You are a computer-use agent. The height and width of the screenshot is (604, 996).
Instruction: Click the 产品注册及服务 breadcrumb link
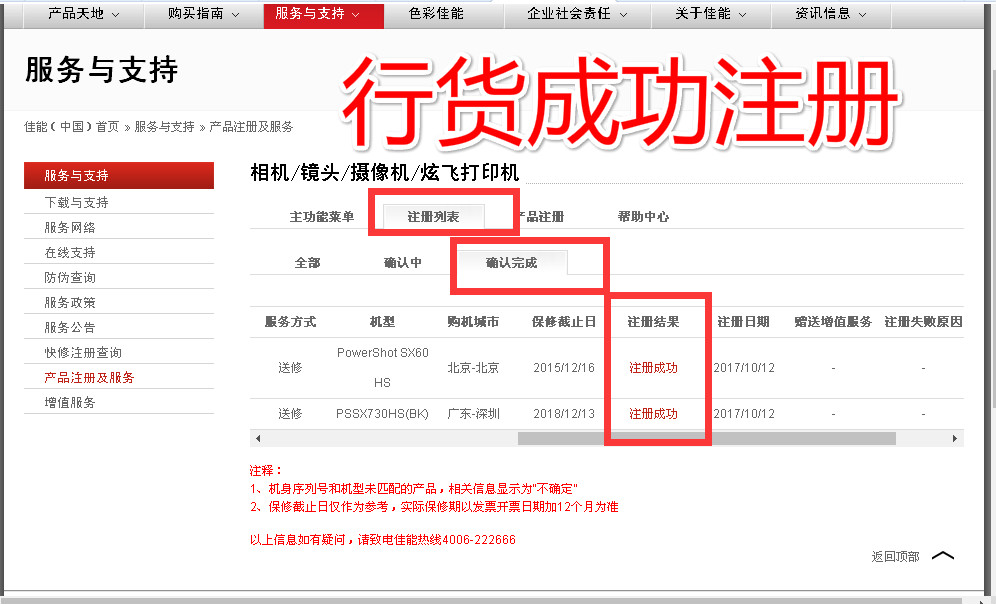(251, 127)
